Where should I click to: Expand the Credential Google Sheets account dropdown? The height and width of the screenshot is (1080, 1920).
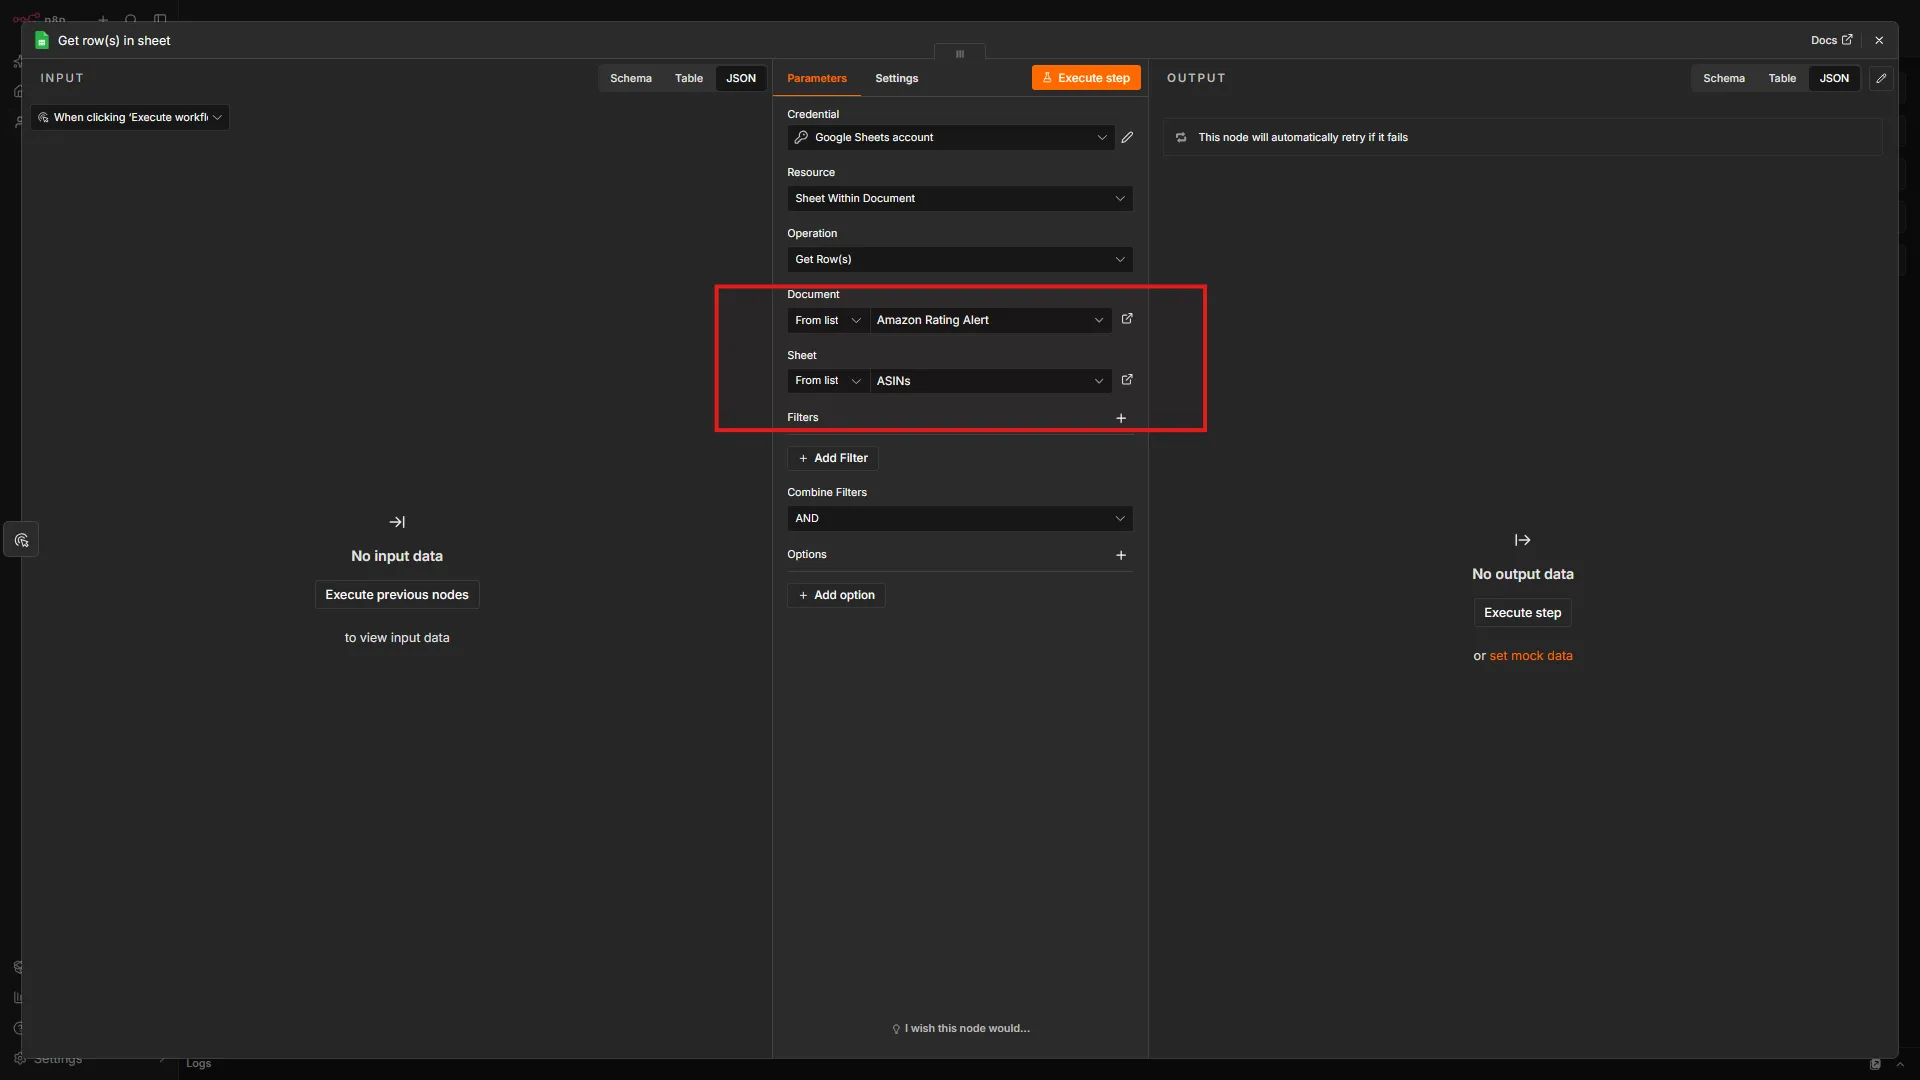(x=950, y=138)
